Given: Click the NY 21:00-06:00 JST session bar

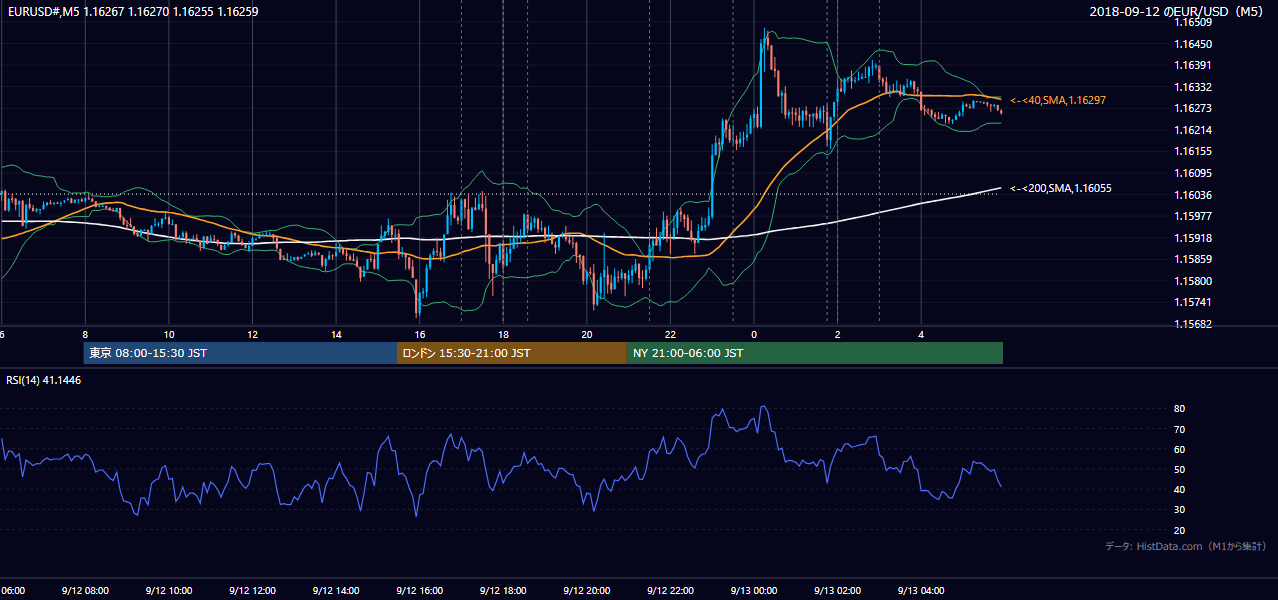Looking at the screenshot, I should click(815, 353).
